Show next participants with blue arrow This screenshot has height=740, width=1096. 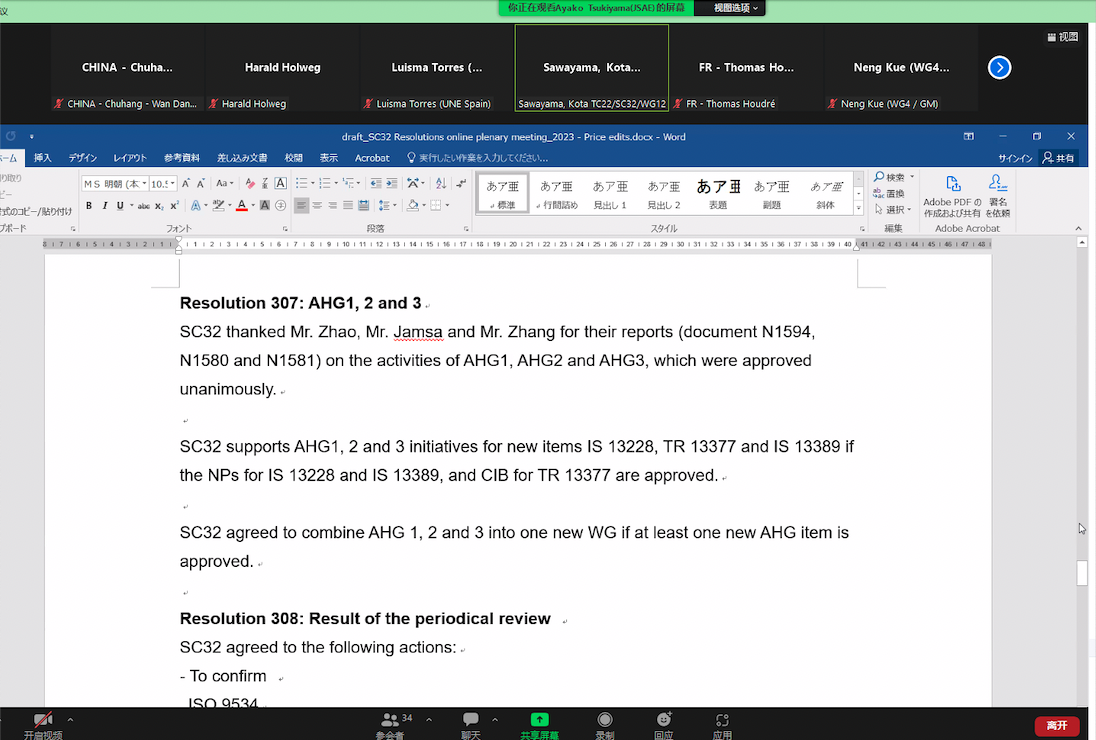coord(999,67)
